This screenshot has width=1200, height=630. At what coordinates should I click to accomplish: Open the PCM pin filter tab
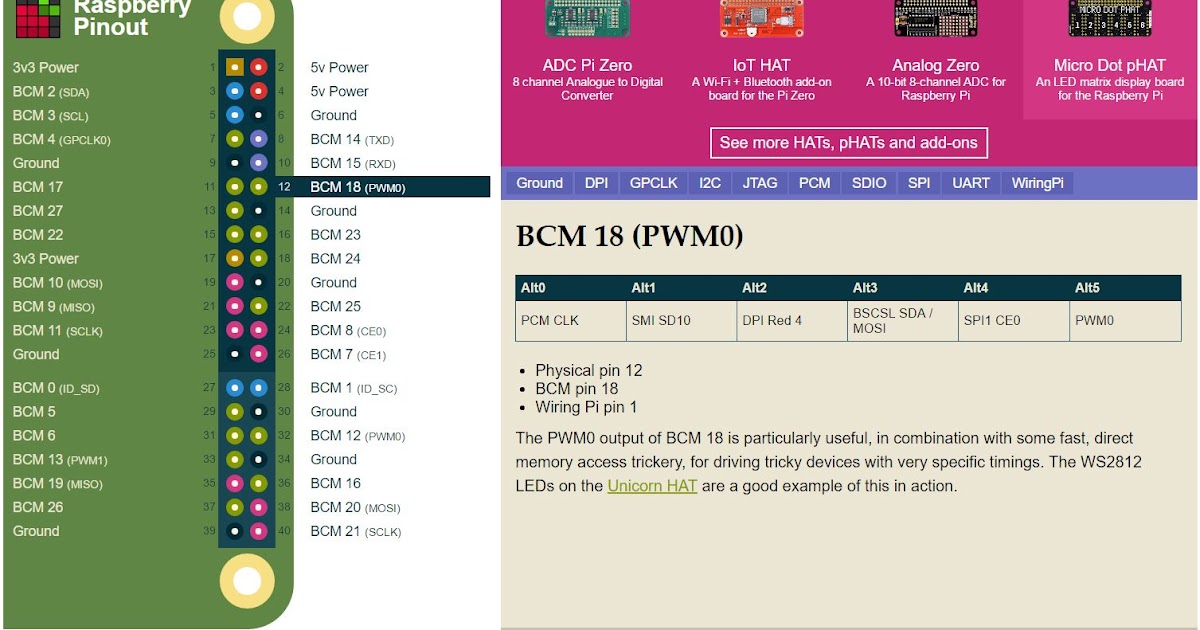(x=815, y=183)
